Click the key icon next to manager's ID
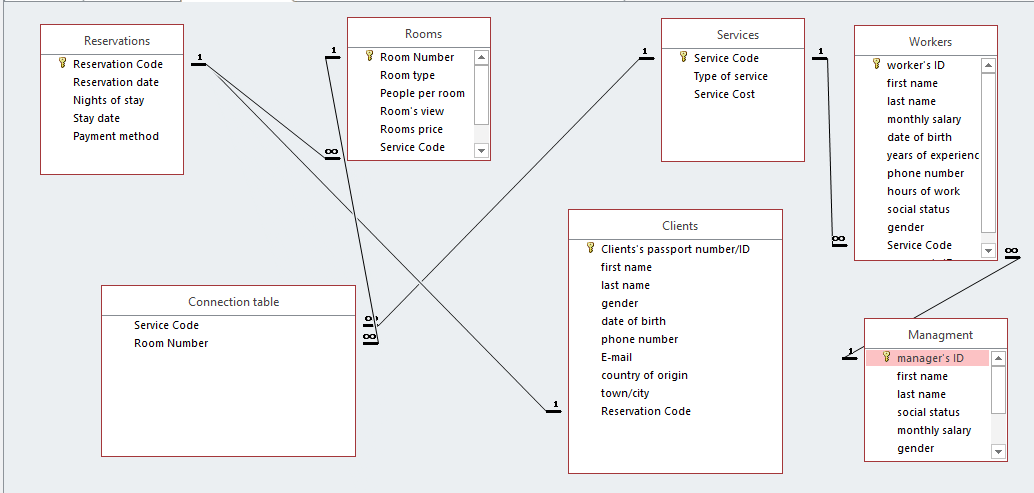Image resolution: width=1034 pixels, height=493 pixels. (886, 358)
